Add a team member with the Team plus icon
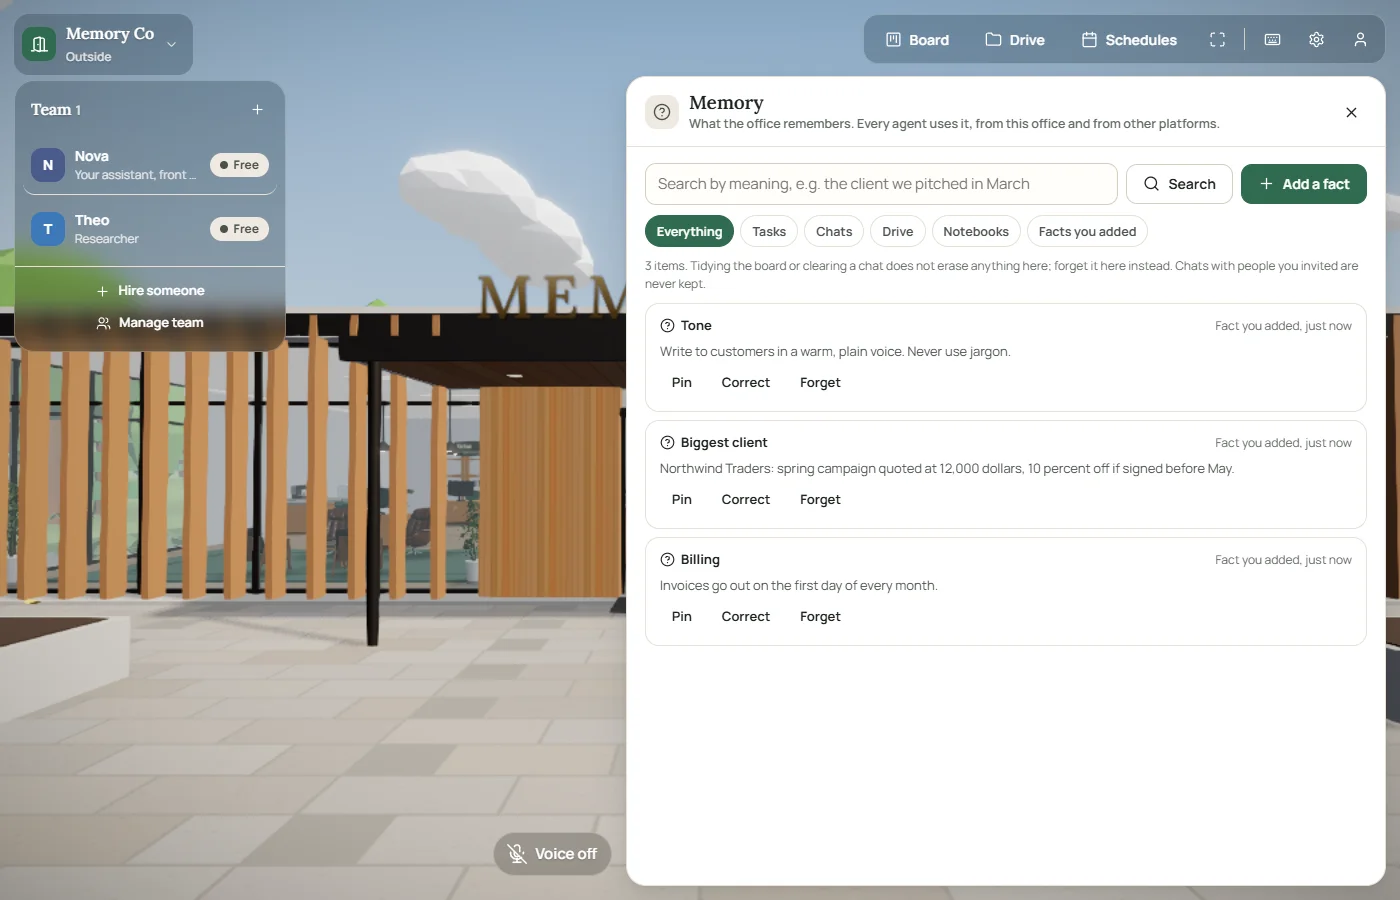The image size is (1400, 900). [x=257, y=110]
